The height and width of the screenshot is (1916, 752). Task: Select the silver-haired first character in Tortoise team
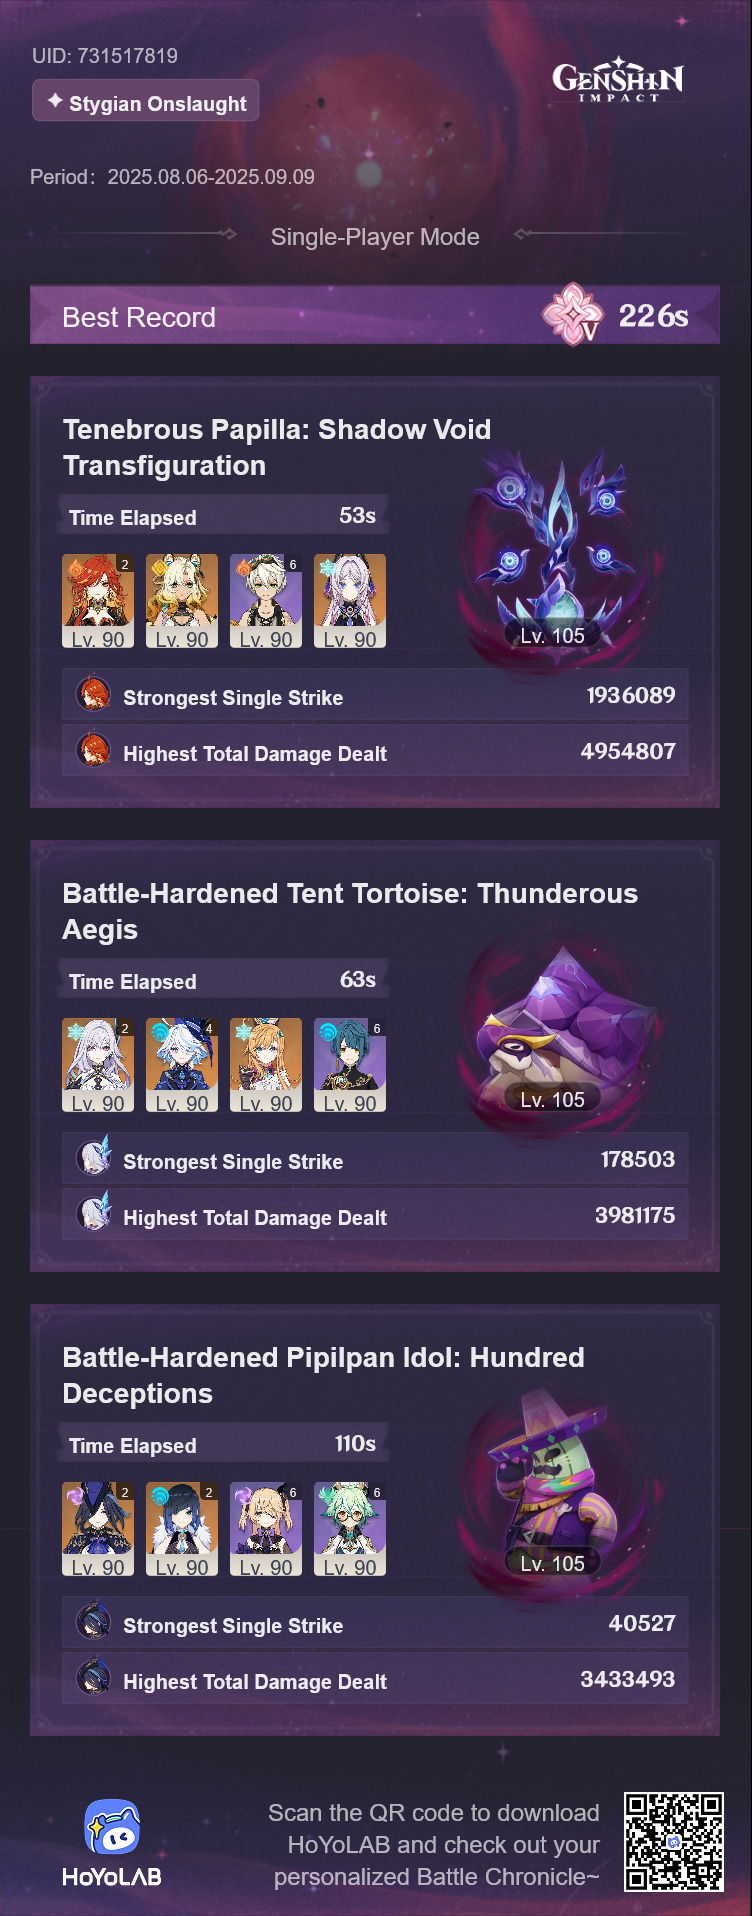pos(98,1065)
